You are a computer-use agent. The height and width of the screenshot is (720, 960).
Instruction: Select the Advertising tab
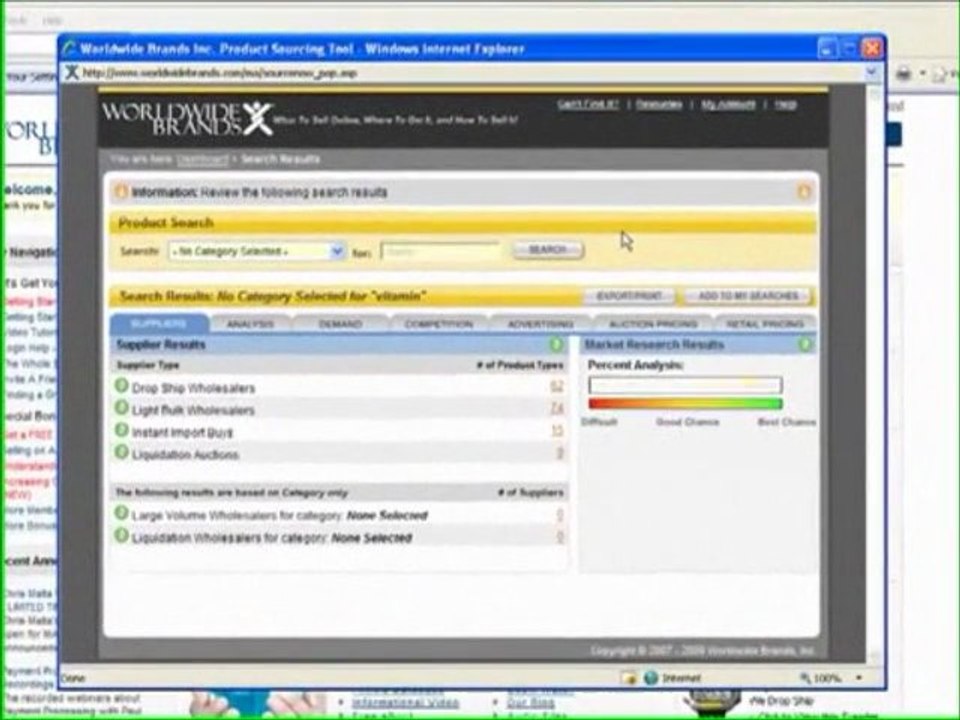tap(540, 323)
